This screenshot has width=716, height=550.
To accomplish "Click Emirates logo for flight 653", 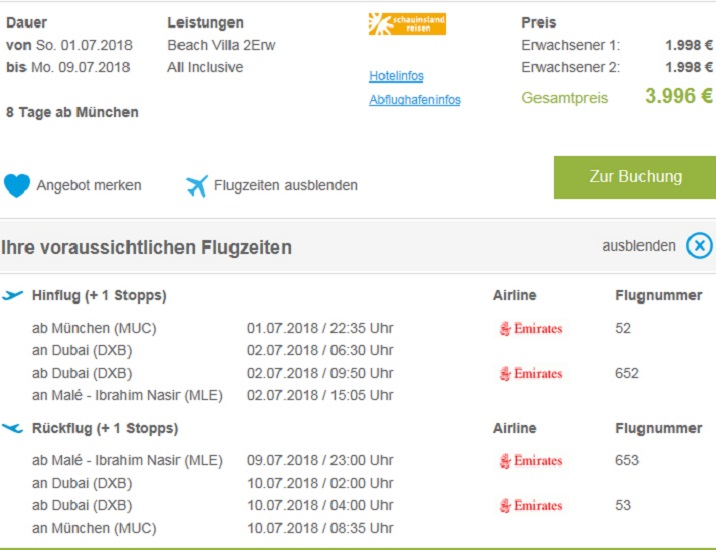I will (x=531, y=461).
